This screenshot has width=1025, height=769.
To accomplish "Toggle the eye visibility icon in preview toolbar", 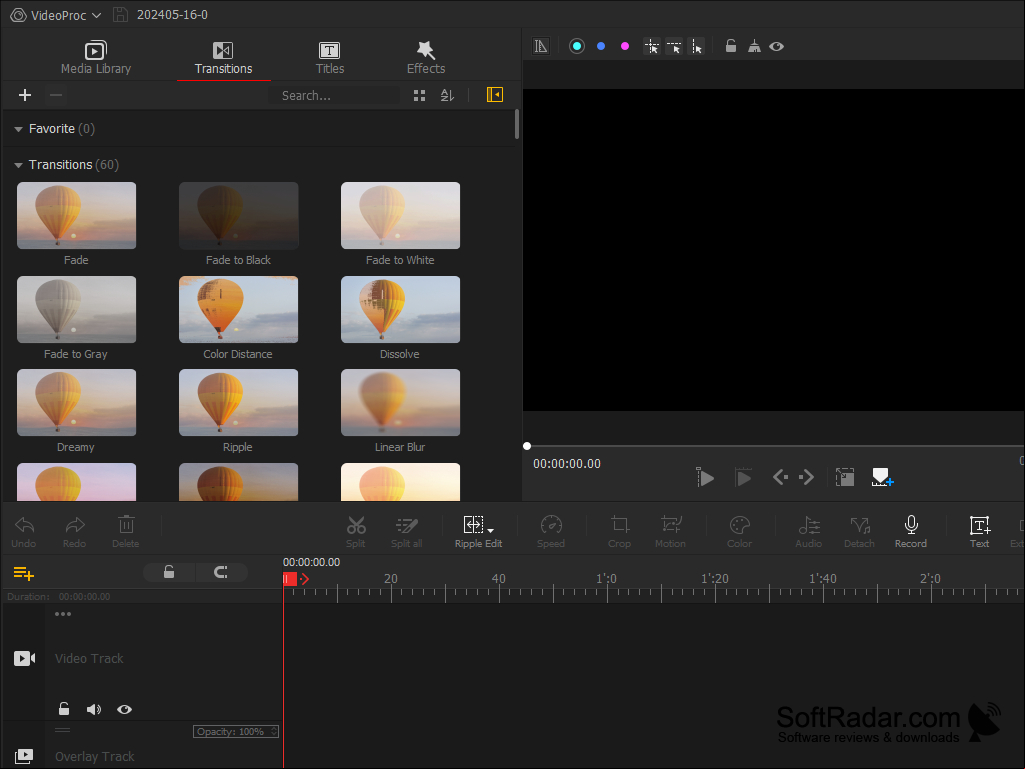I will [777, 46].
